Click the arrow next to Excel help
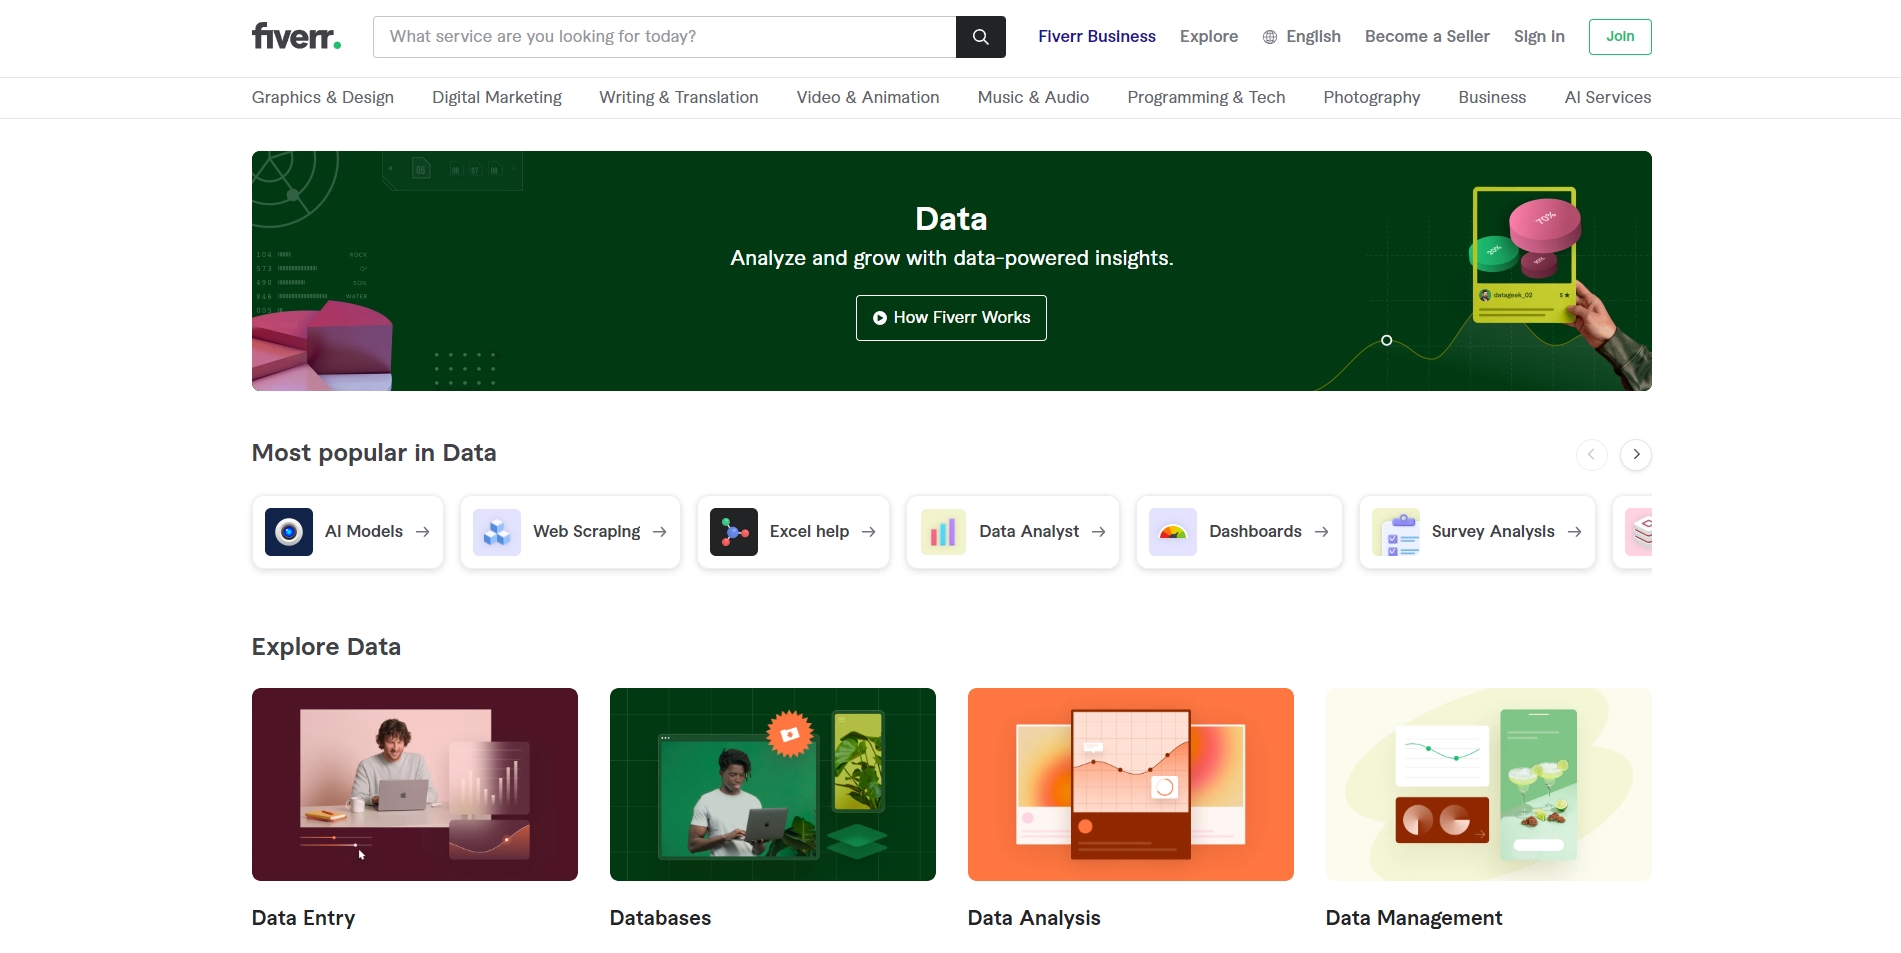1901x953 pixels. (869, 532)
